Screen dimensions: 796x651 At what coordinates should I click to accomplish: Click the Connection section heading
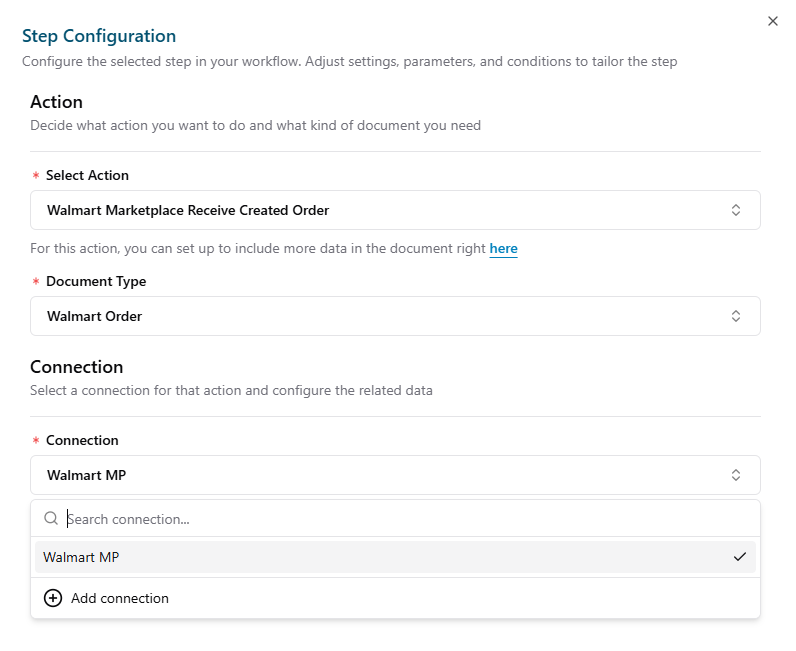click(77, 367)
